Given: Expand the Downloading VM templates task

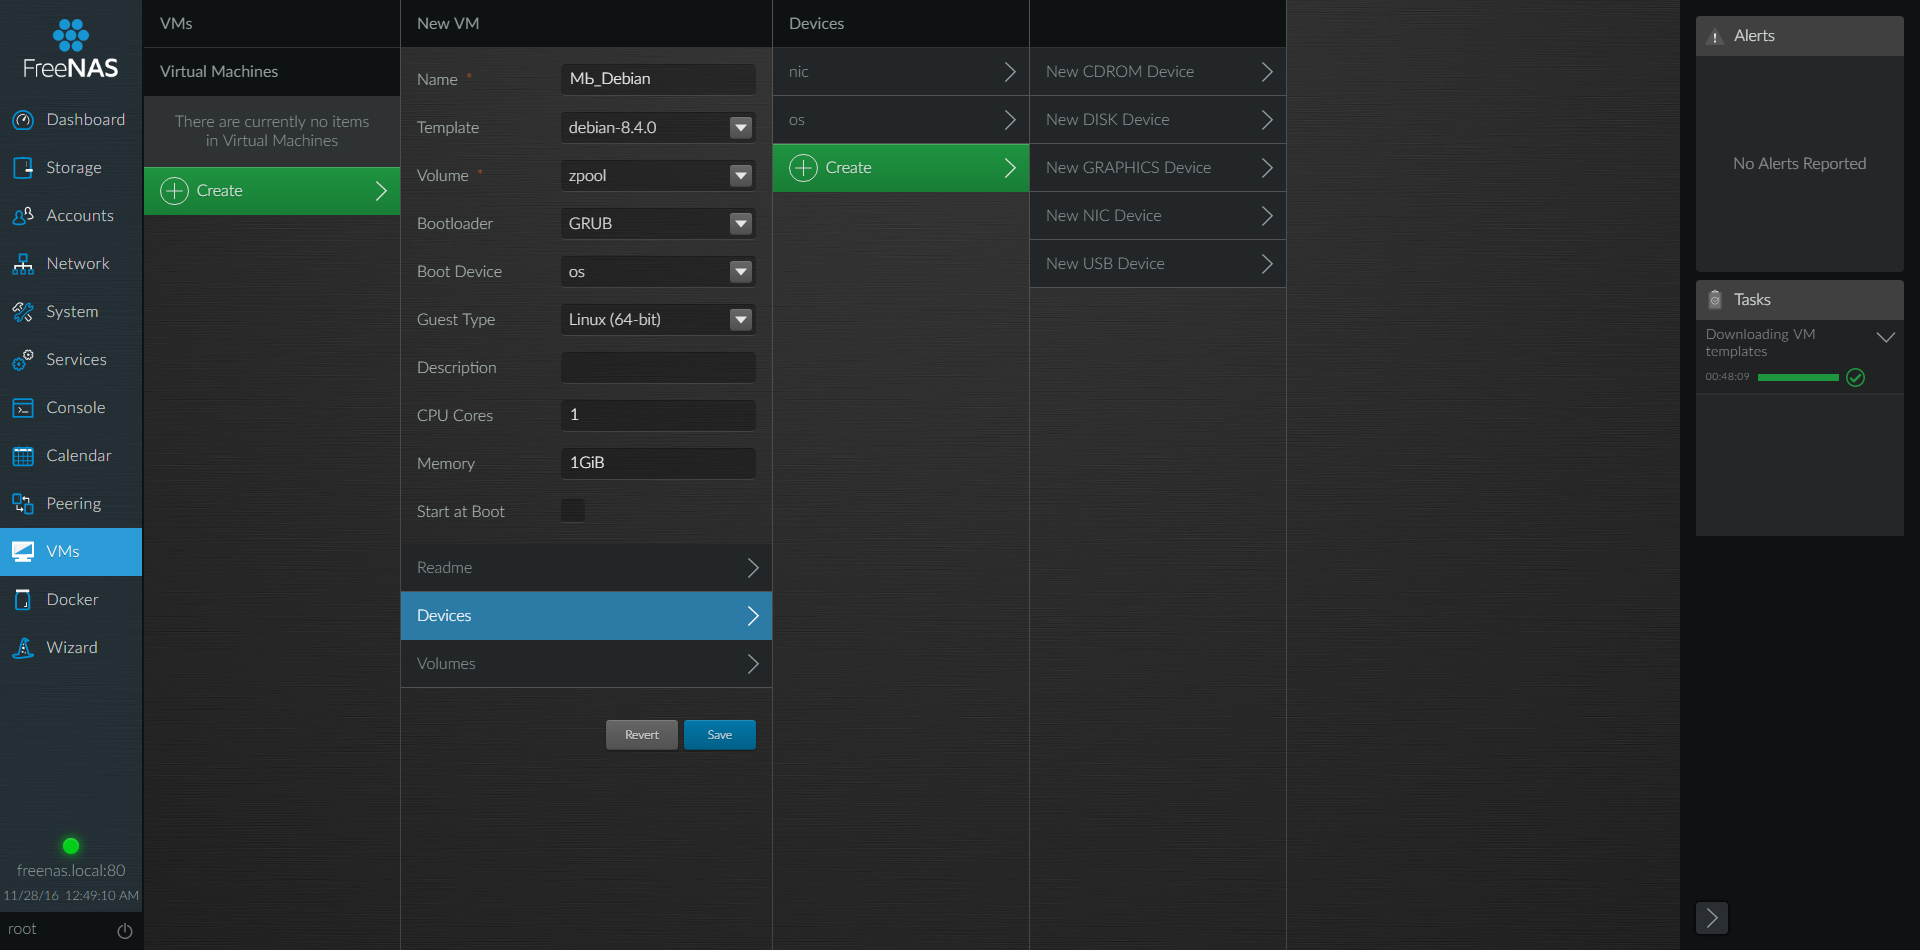Looking at the screenshot, I should 1886,338.
